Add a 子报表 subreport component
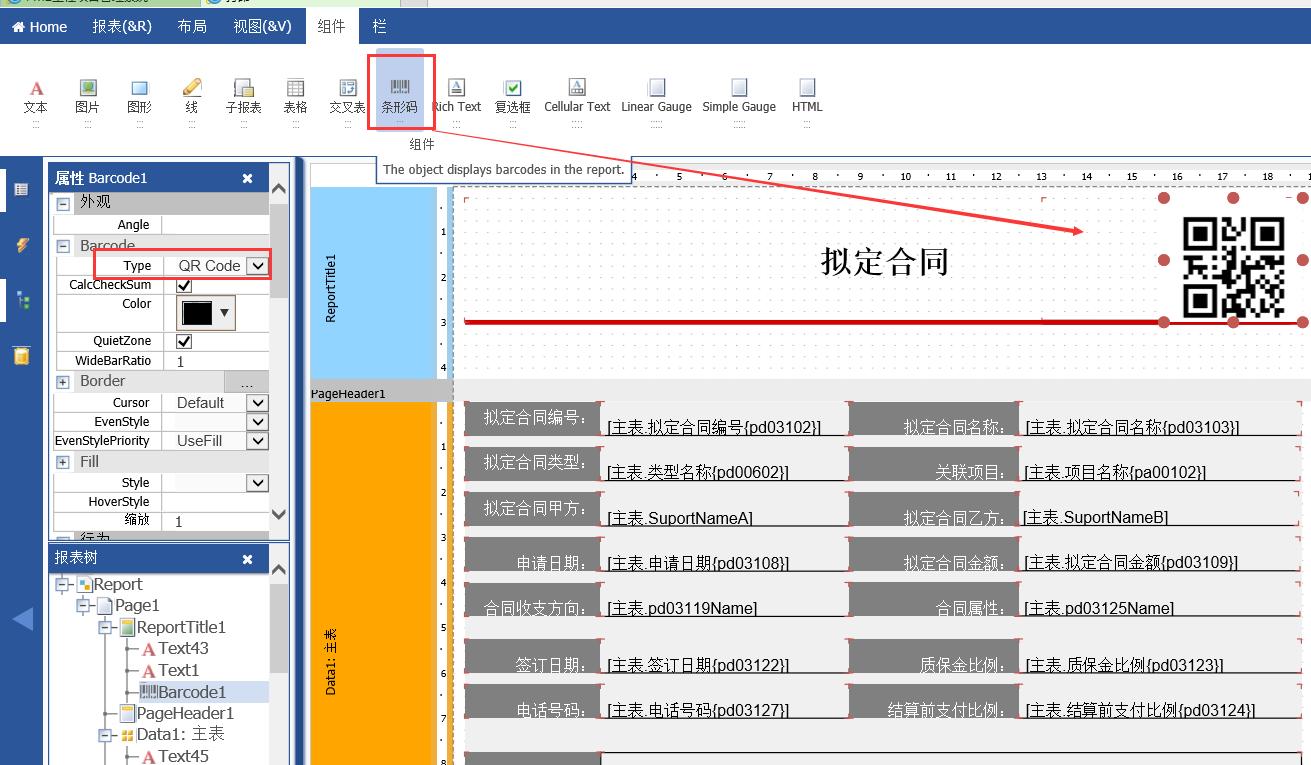The image size is (1311, 765). point(243,96)
